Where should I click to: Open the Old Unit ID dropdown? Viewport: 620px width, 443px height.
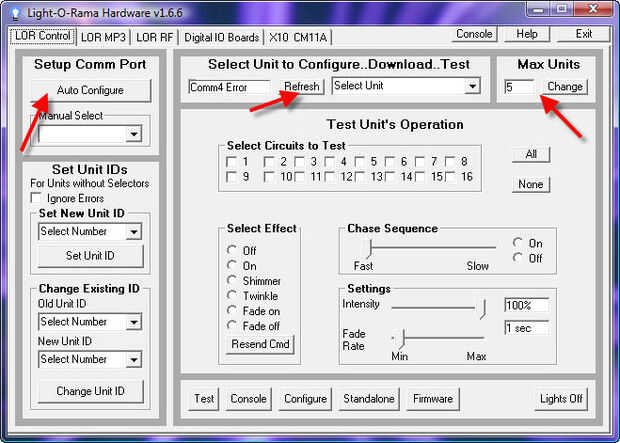point(134,322)
